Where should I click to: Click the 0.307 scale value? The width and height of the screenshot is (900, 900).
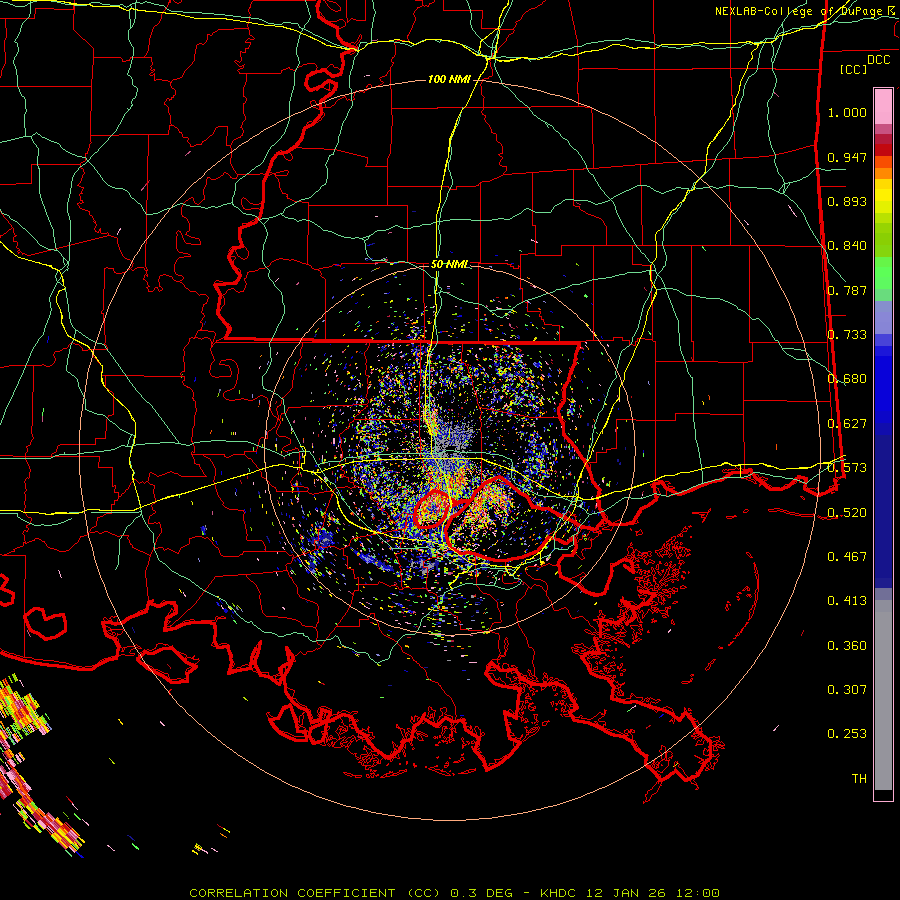pyautogui.click(x=847, y=690)
